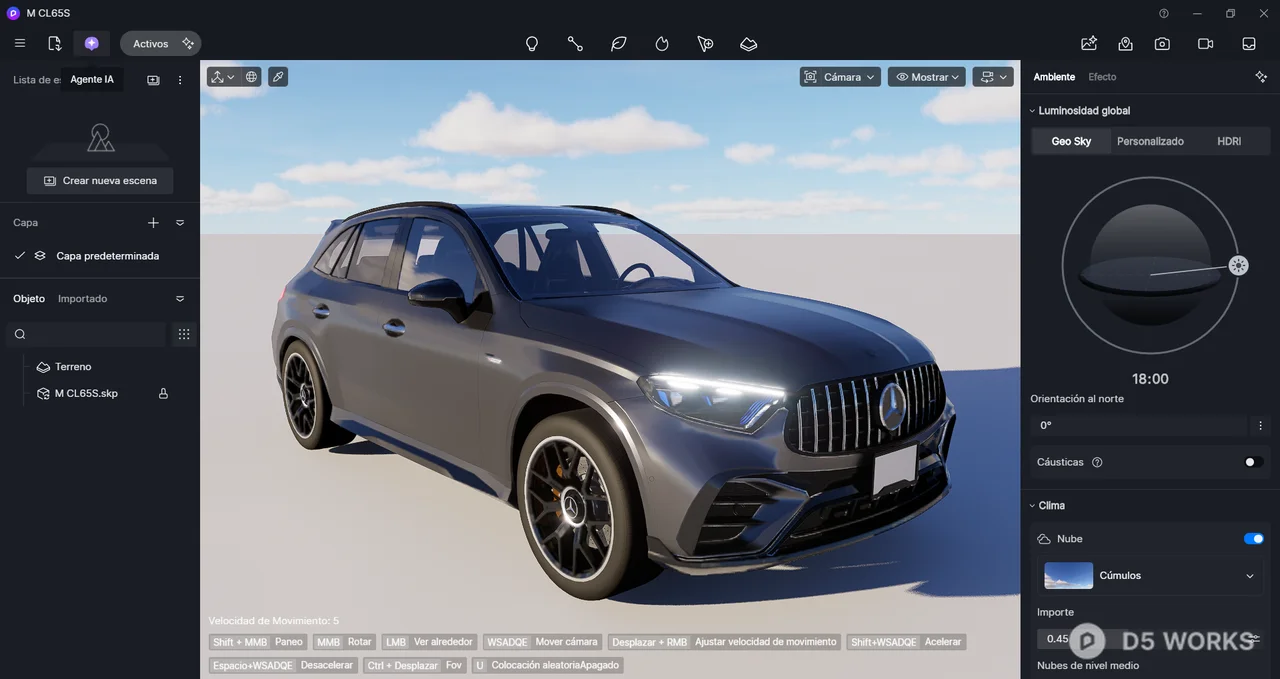The width and height of the screenshot is (1280, 679).
Task: Open the Cúmulos cloud type dropdown
Action: tap(1250, 576)
